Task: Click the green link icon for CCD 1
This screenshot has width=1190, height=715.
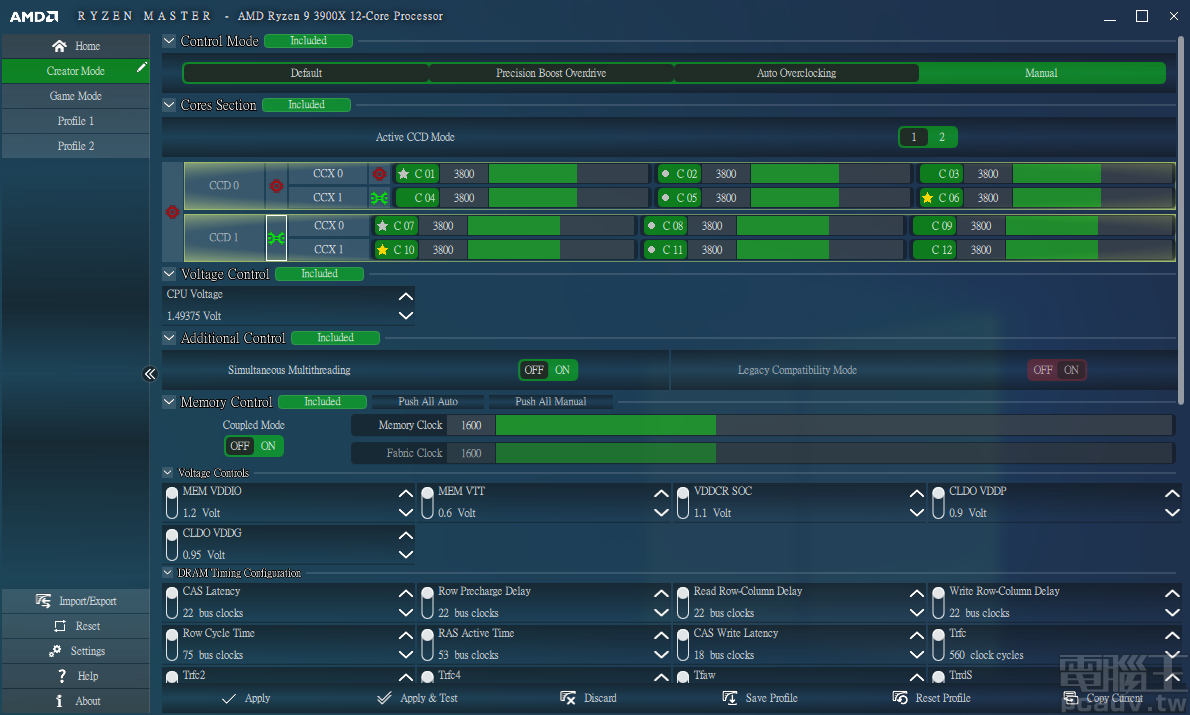Action: 276,238
